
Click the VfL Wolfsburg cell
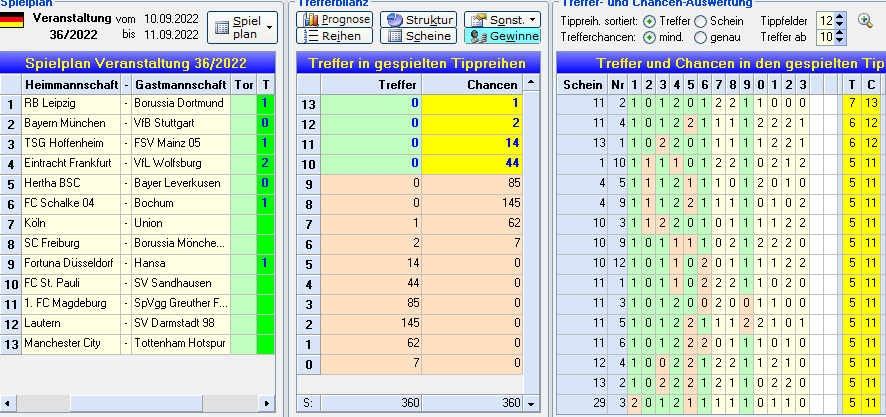(x=181, y=163)
